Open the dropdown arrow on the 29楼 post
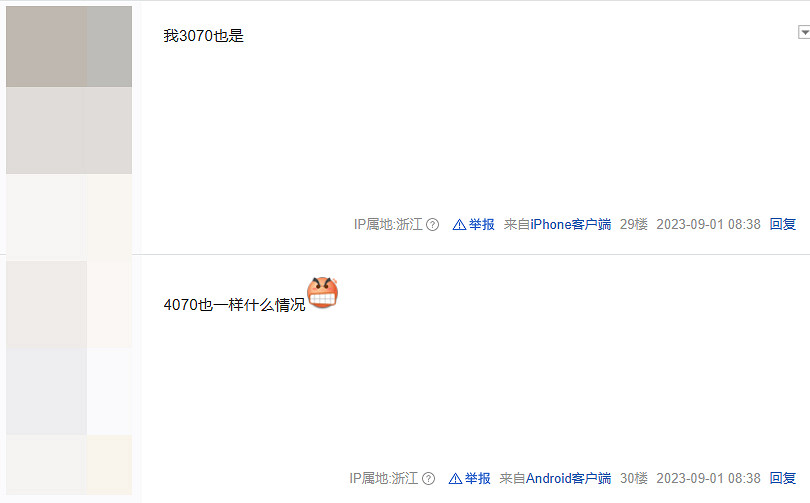810x503 pixels. [x=804, y=32]
